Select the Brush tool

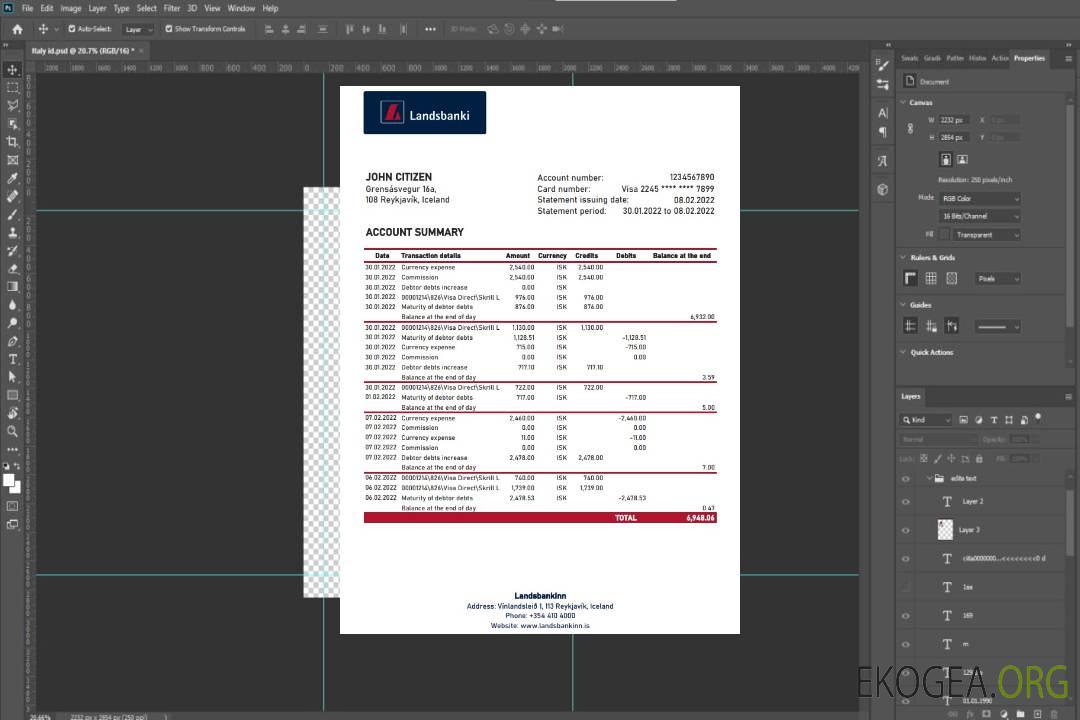point(12,214)
